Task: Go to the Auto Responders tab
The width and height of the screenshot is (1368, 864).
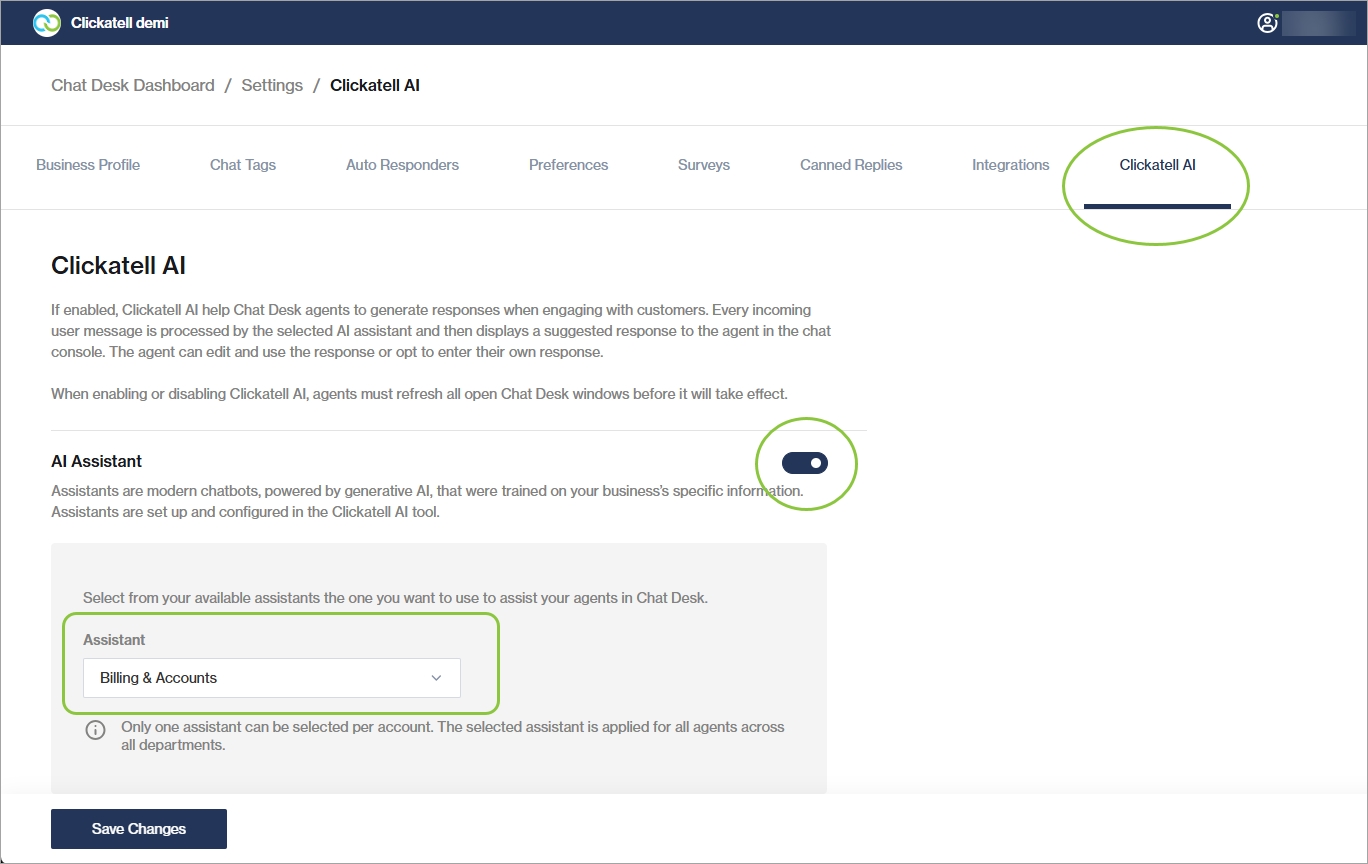Action: point(402,165)
